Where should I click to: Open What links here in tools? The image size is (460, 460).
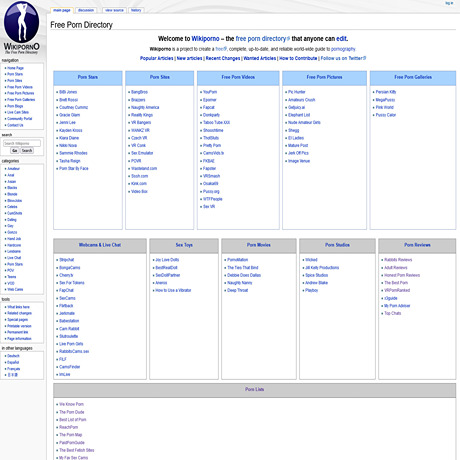click(x=18, y=307)
